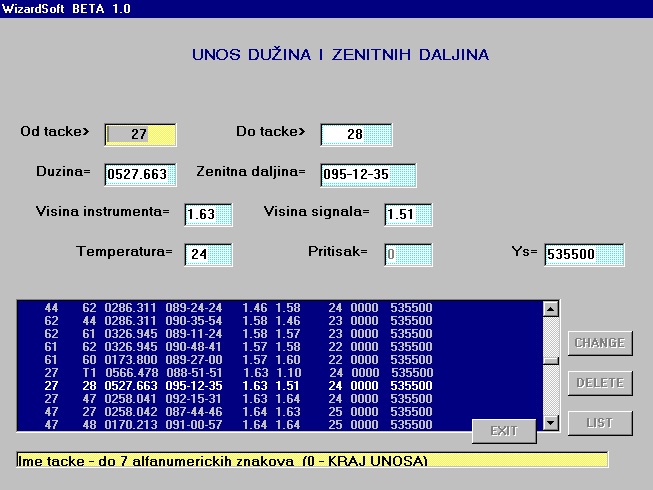Click the Visina signala field
This screenshot has width=653, height=490.
[x=408, y=214]
